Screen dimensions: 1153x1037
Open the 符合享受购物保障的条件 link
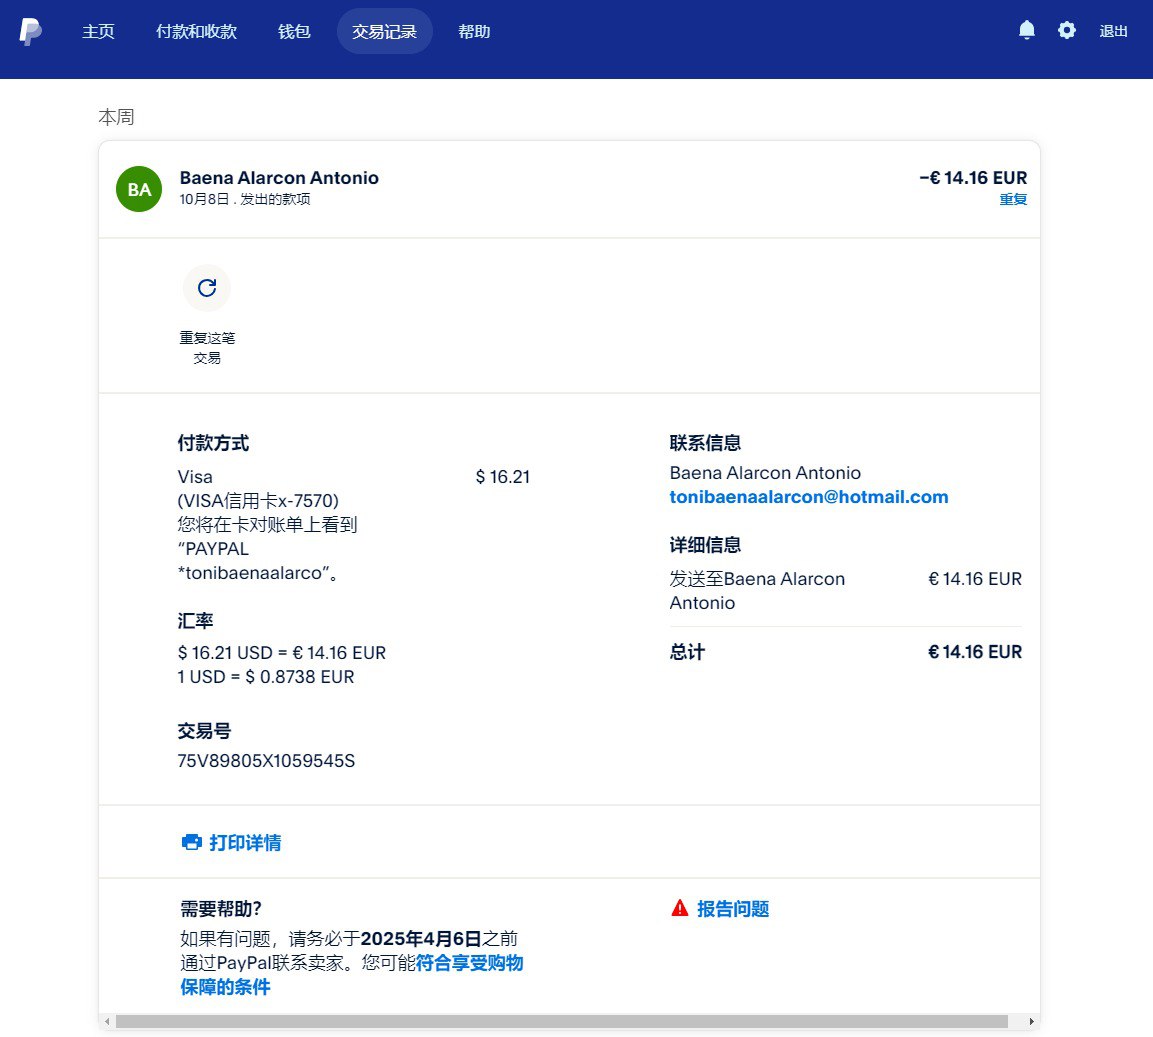coord(351,974)
